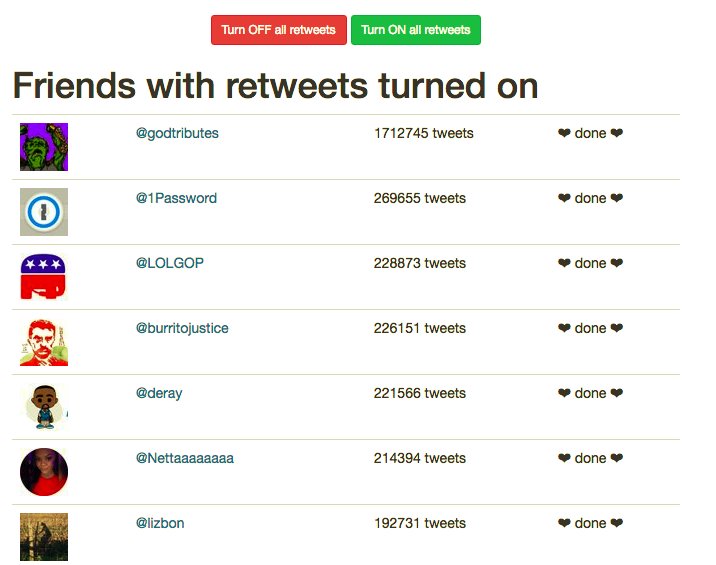Open the @Nettaaaaaaaa profile link
Image resolution: width=716 pixels, height=565 pixels.
[185, 458]
